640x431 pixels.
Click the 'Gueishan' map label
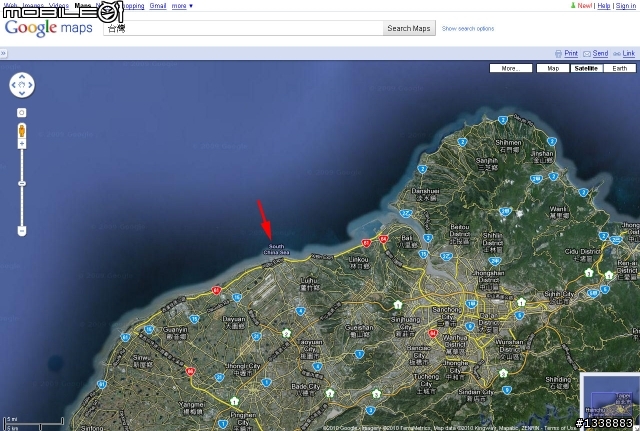pos(359,331)
